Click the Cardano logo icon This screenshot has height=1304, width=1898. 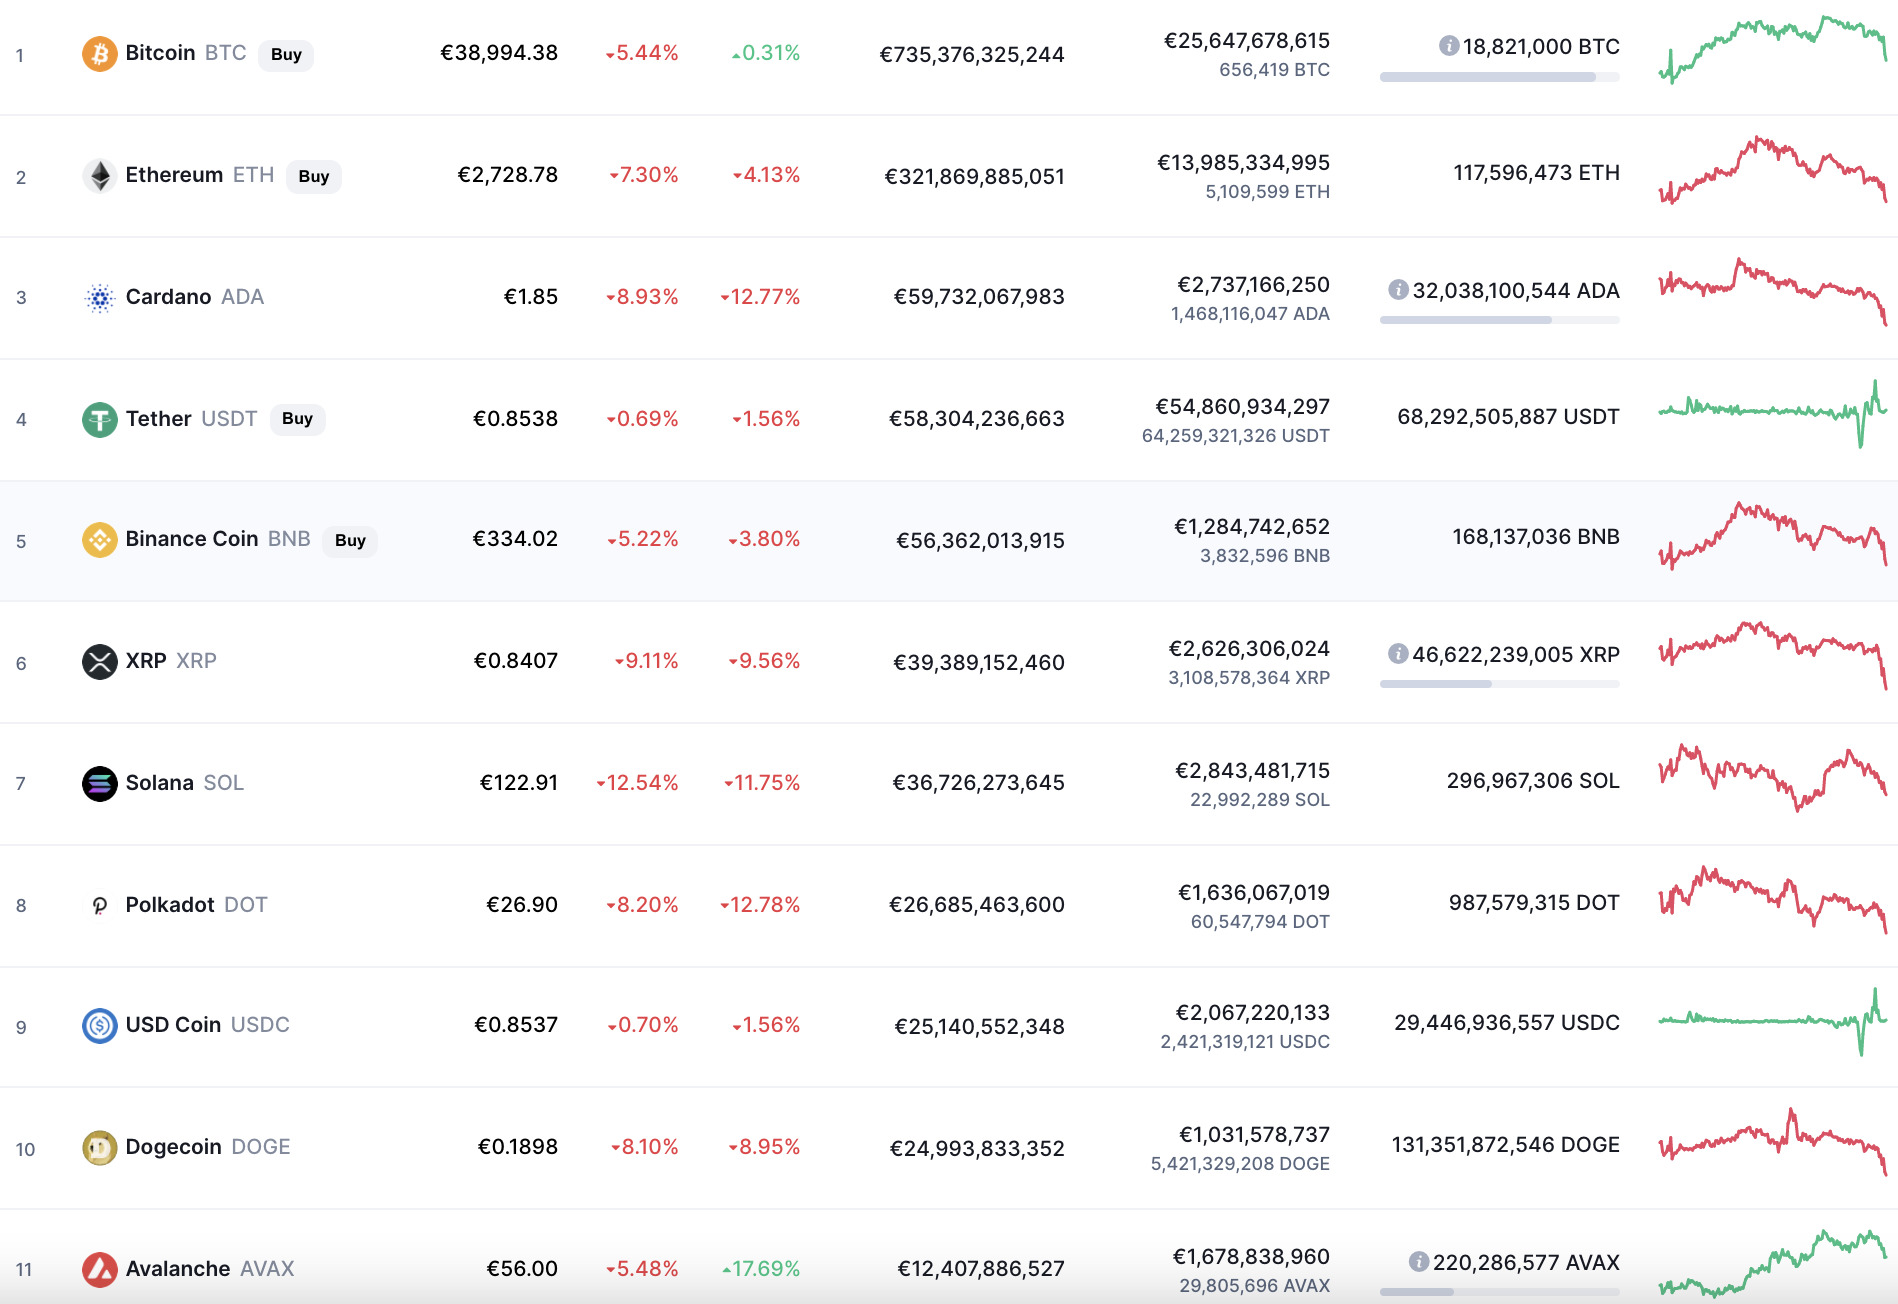coord(99,298)
